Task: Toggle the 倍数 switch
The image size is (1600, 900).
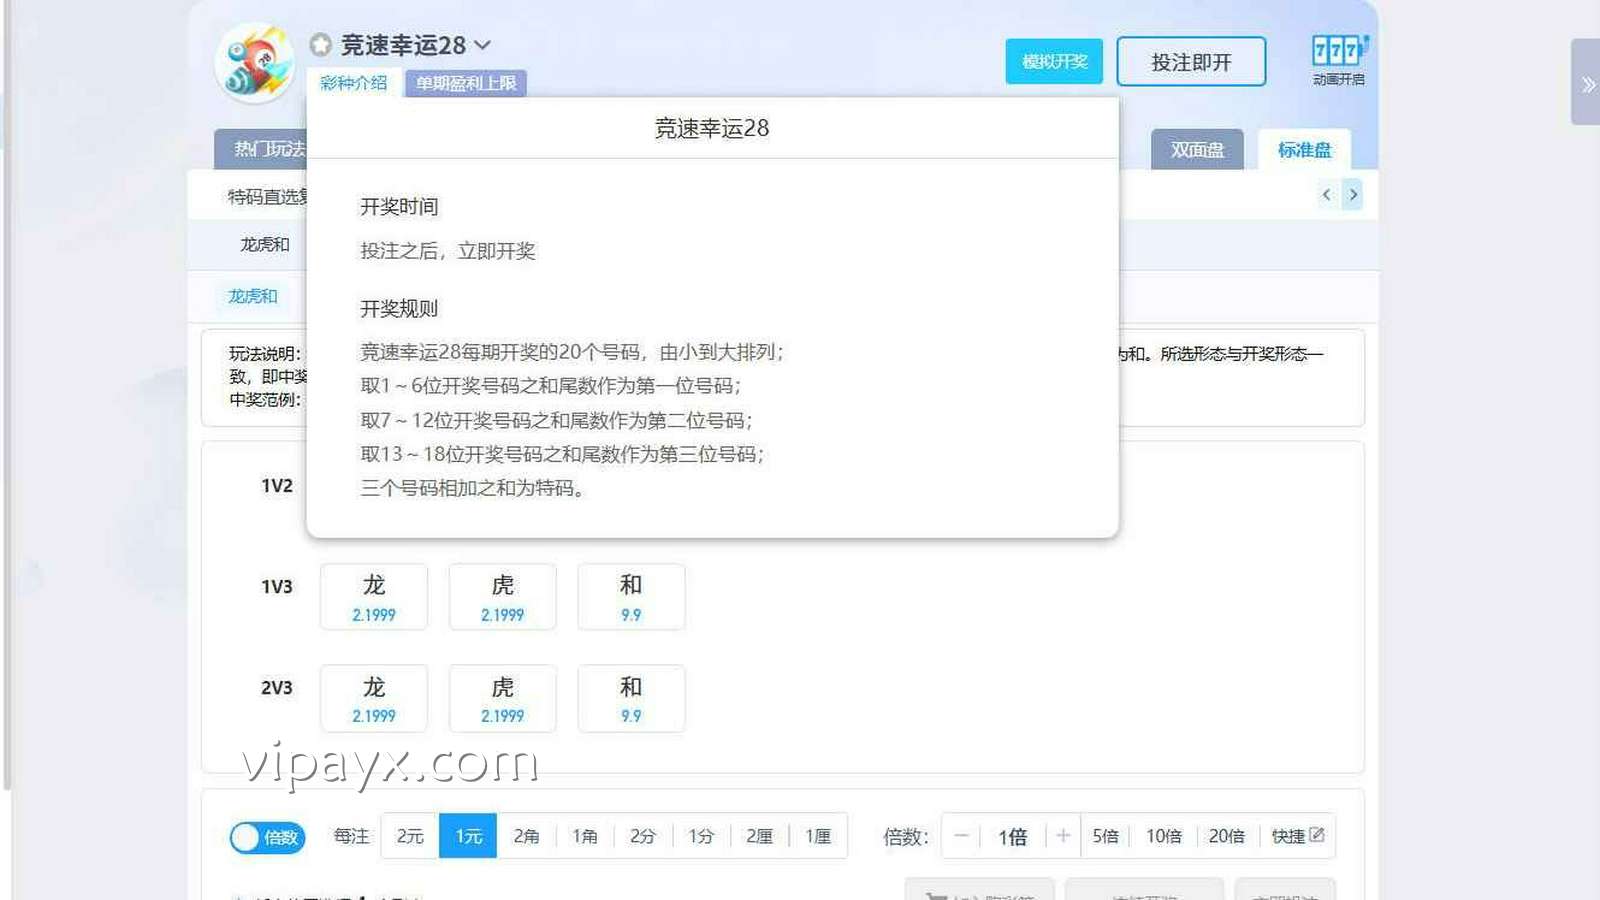Action: (267, 837)
